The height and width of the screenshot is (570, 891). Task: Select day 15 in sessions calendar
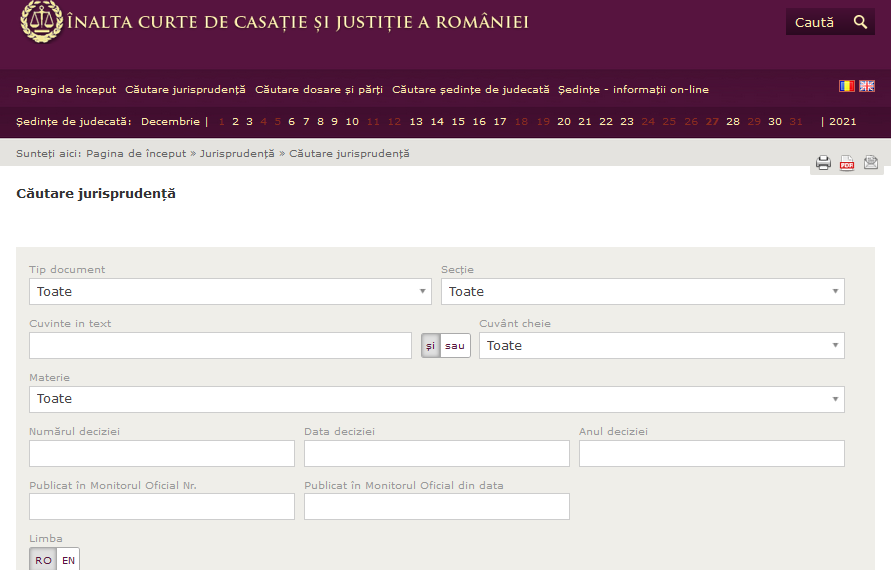[458, 122]
